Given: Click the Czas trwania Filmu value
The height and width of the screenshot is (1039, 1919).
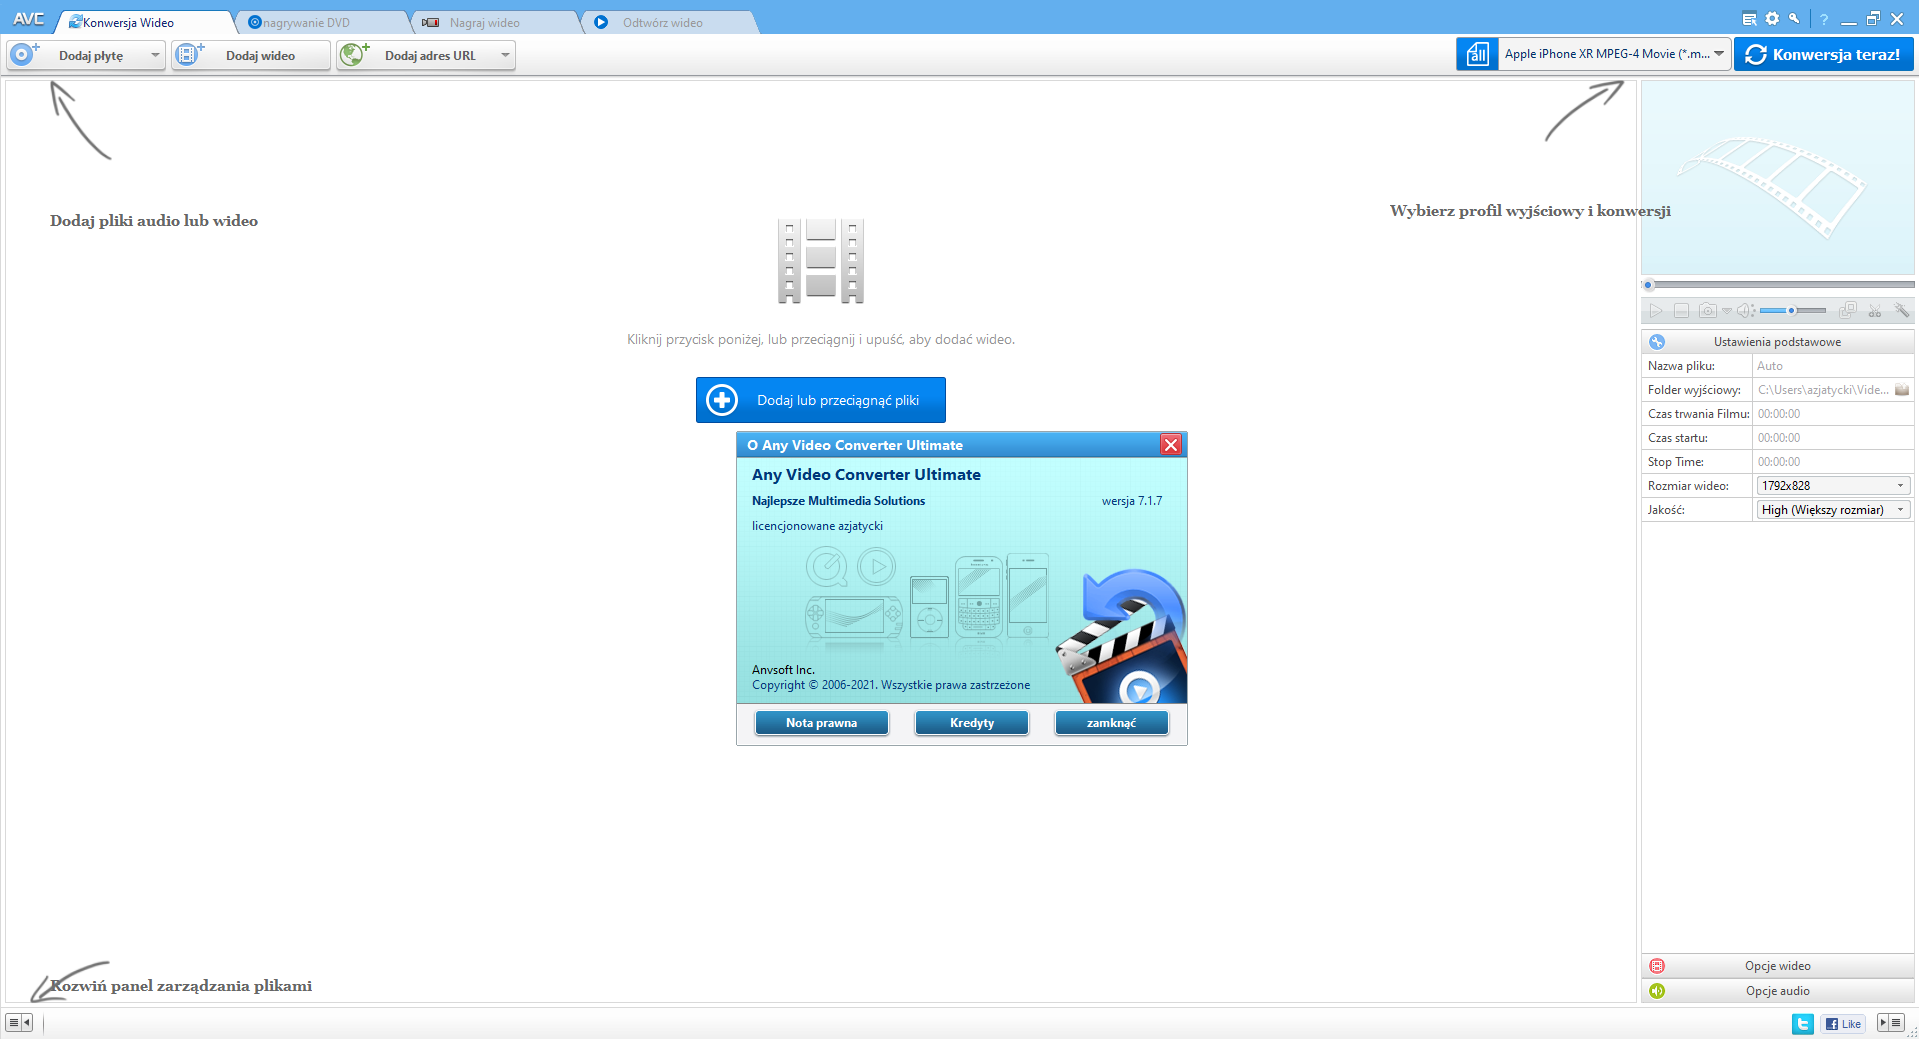Looking at the screenshot, I should point(1833,414).
